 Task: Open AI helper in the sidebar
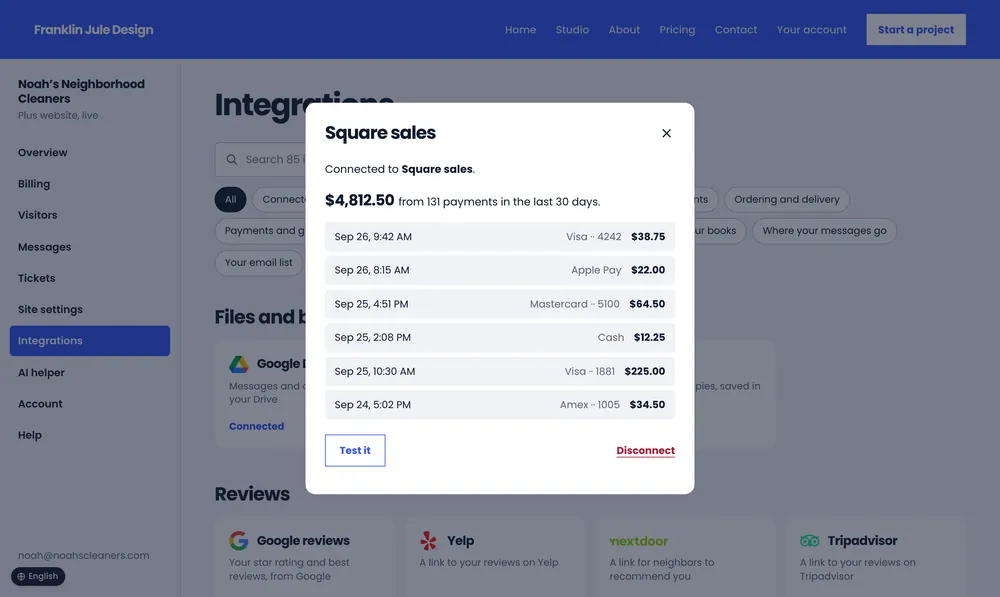(41, 372)
